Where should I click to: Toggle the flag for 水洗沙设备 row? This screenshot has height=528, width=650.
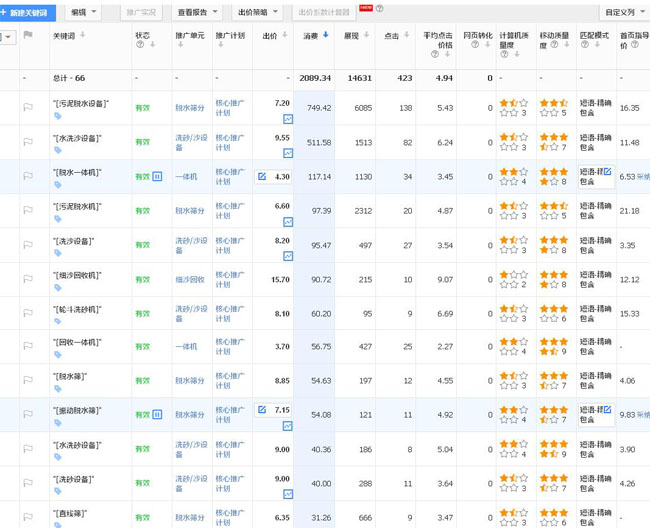(28, 142)
